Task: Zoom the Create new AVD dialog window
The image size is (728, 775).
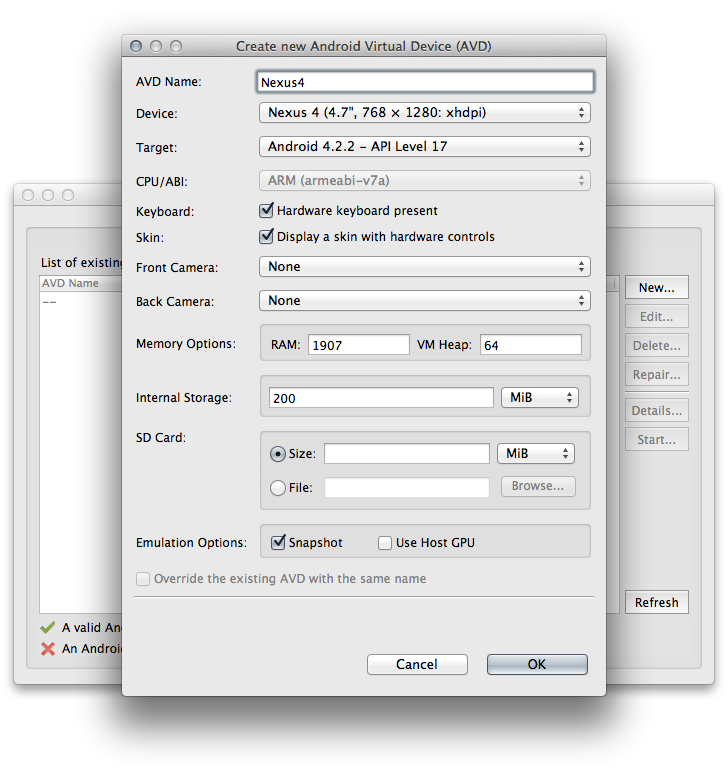Action: (x=176, y=46)
